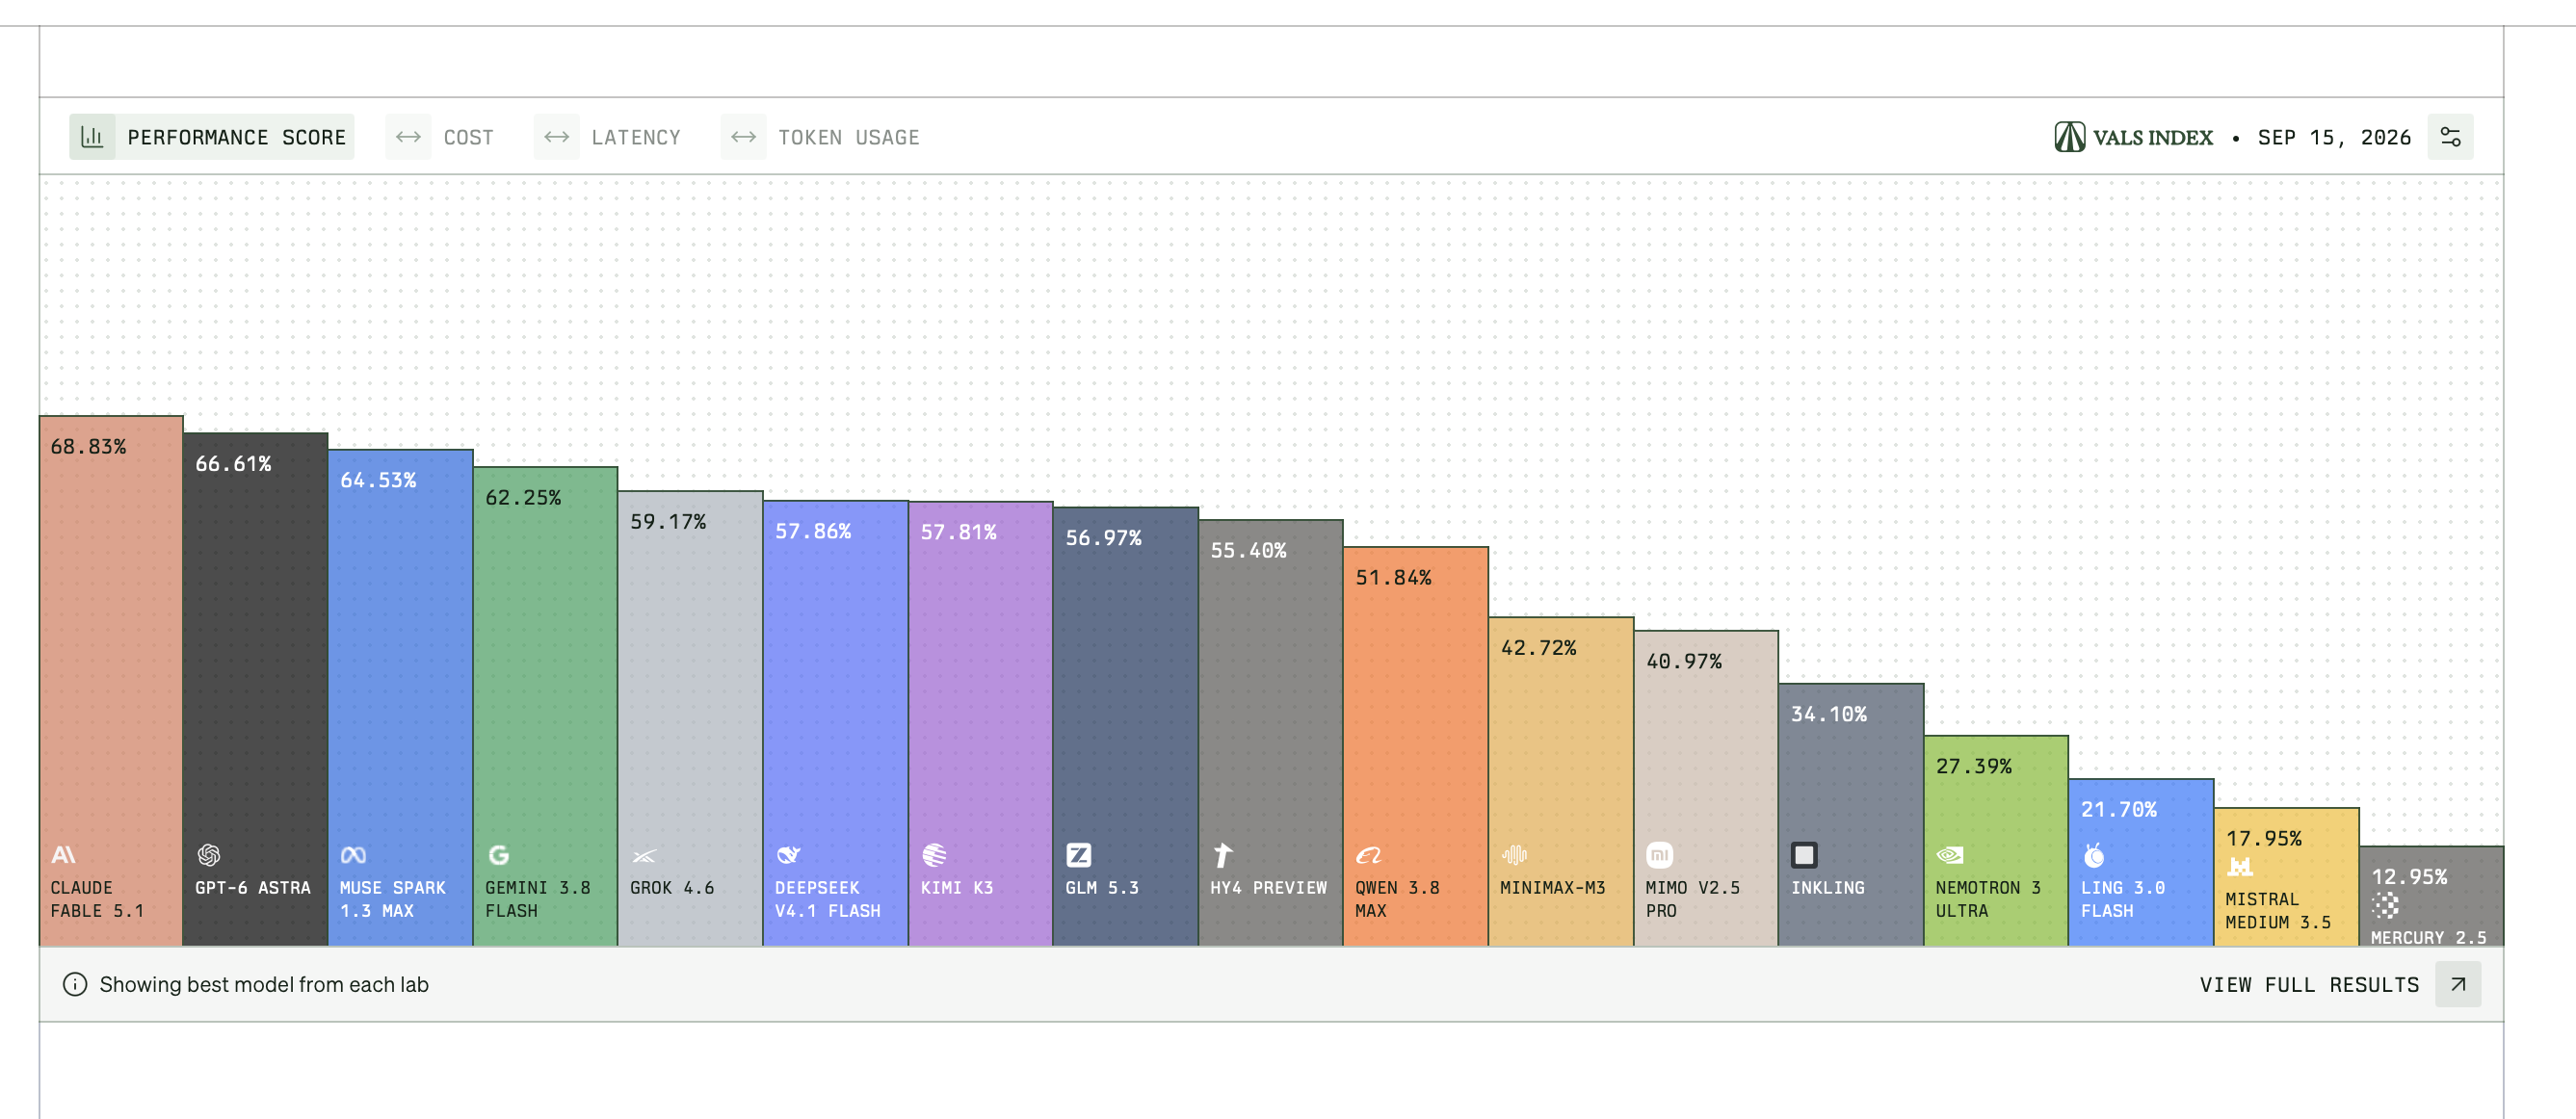Click the 68.83% score on Claude Fable bar

pyautogui.click(x=88, y=446)
